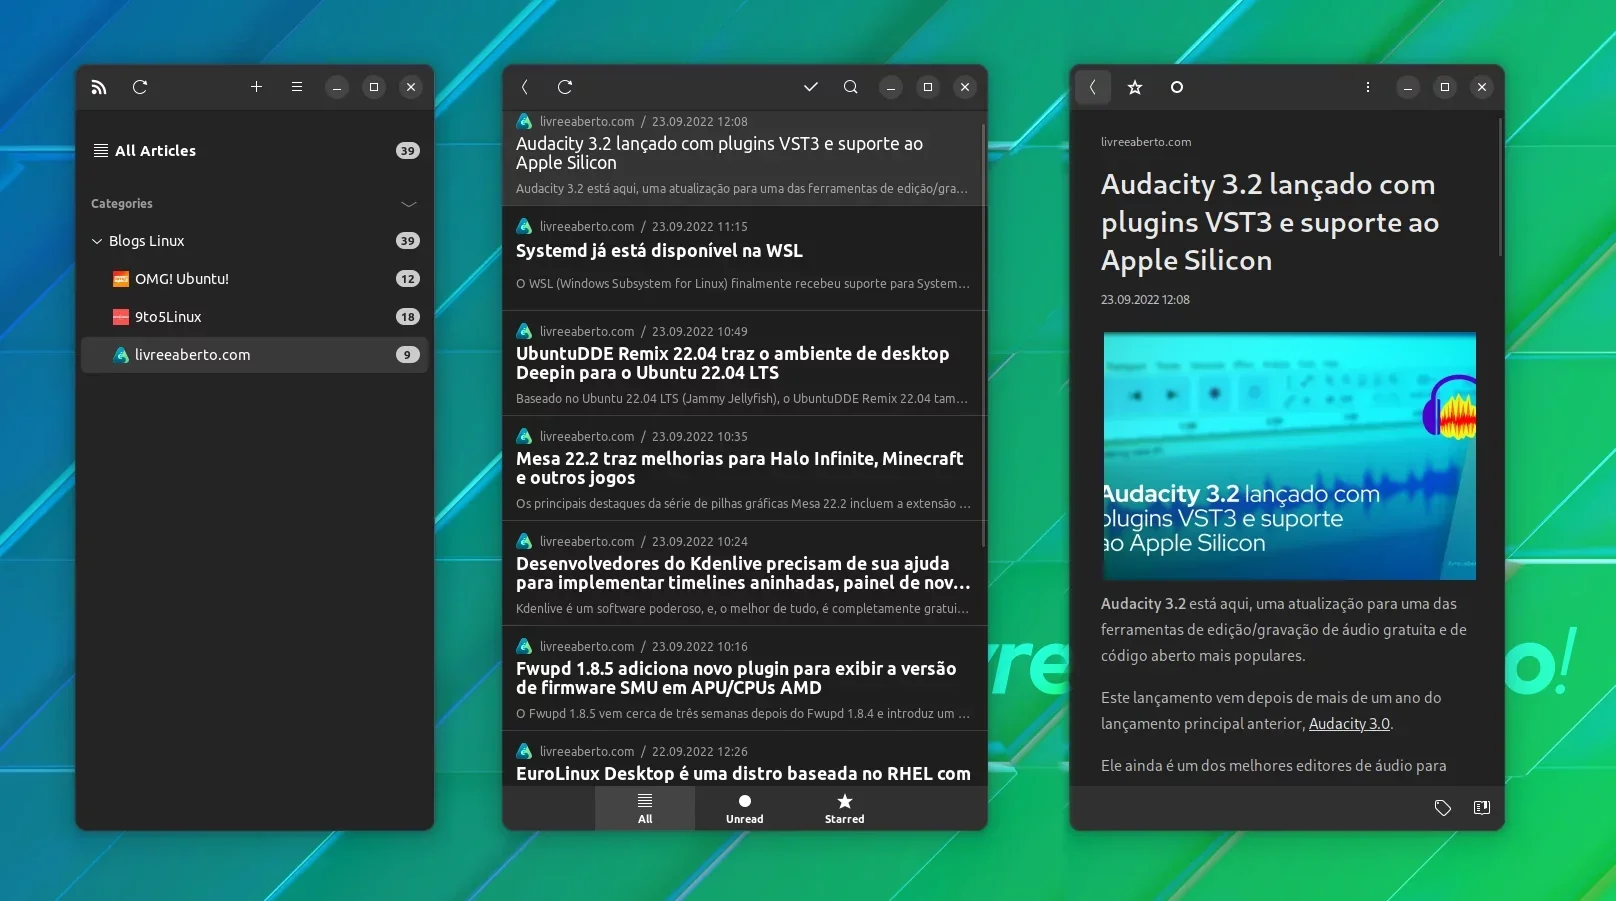Screen dimensions: 1616x901
Task: Refresh the article list window
Action: [565, 87]
